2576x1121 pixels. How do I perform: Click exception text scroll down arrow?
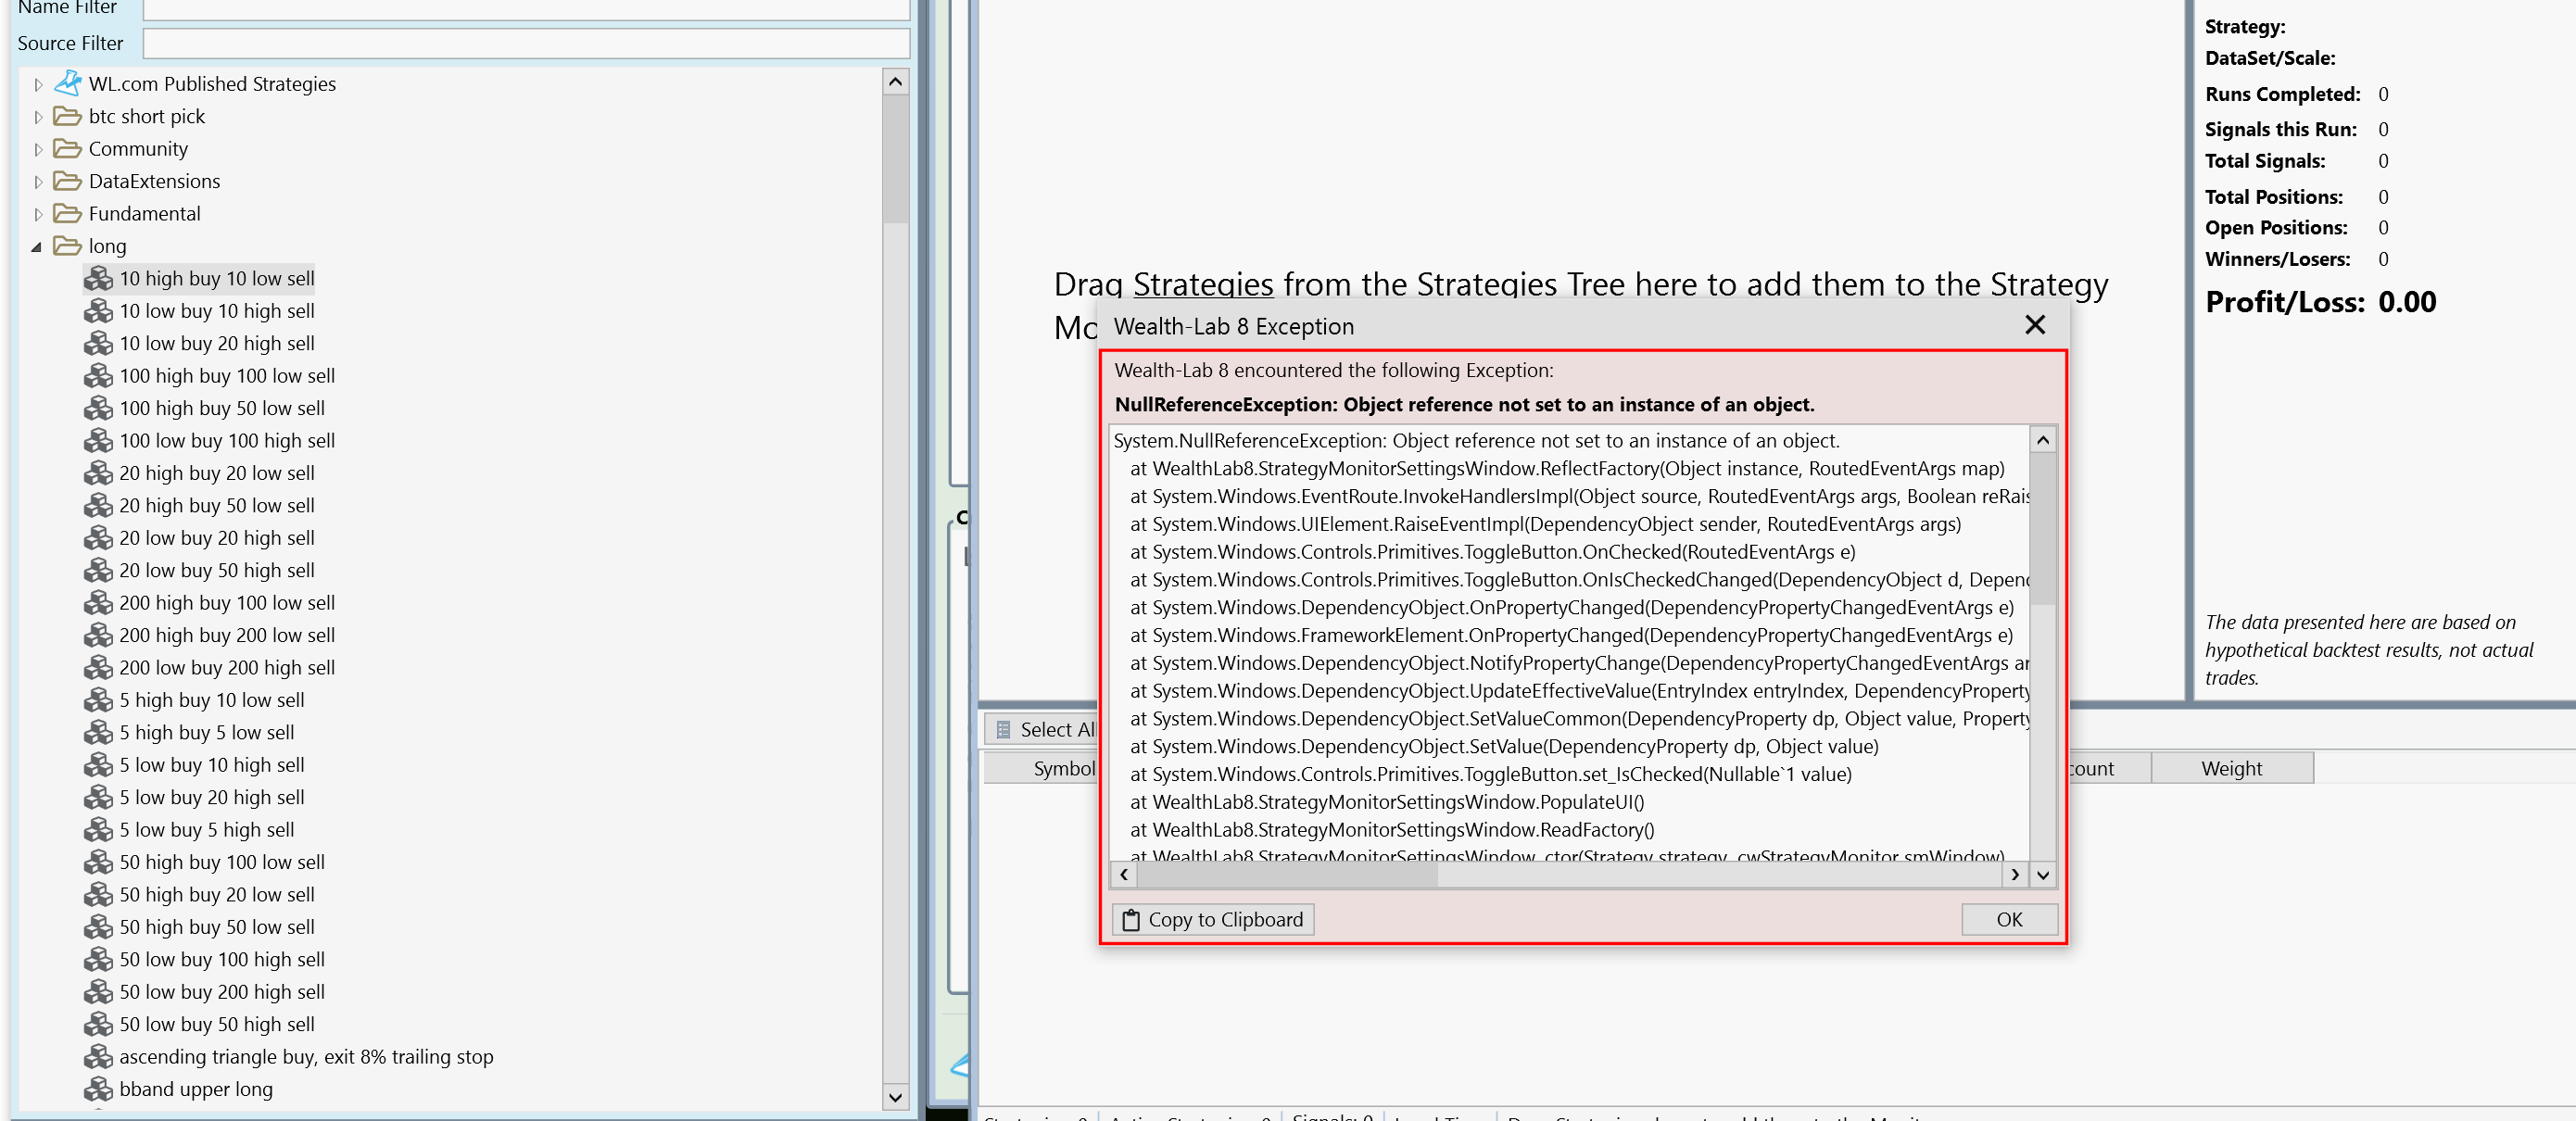point(2042,875)
